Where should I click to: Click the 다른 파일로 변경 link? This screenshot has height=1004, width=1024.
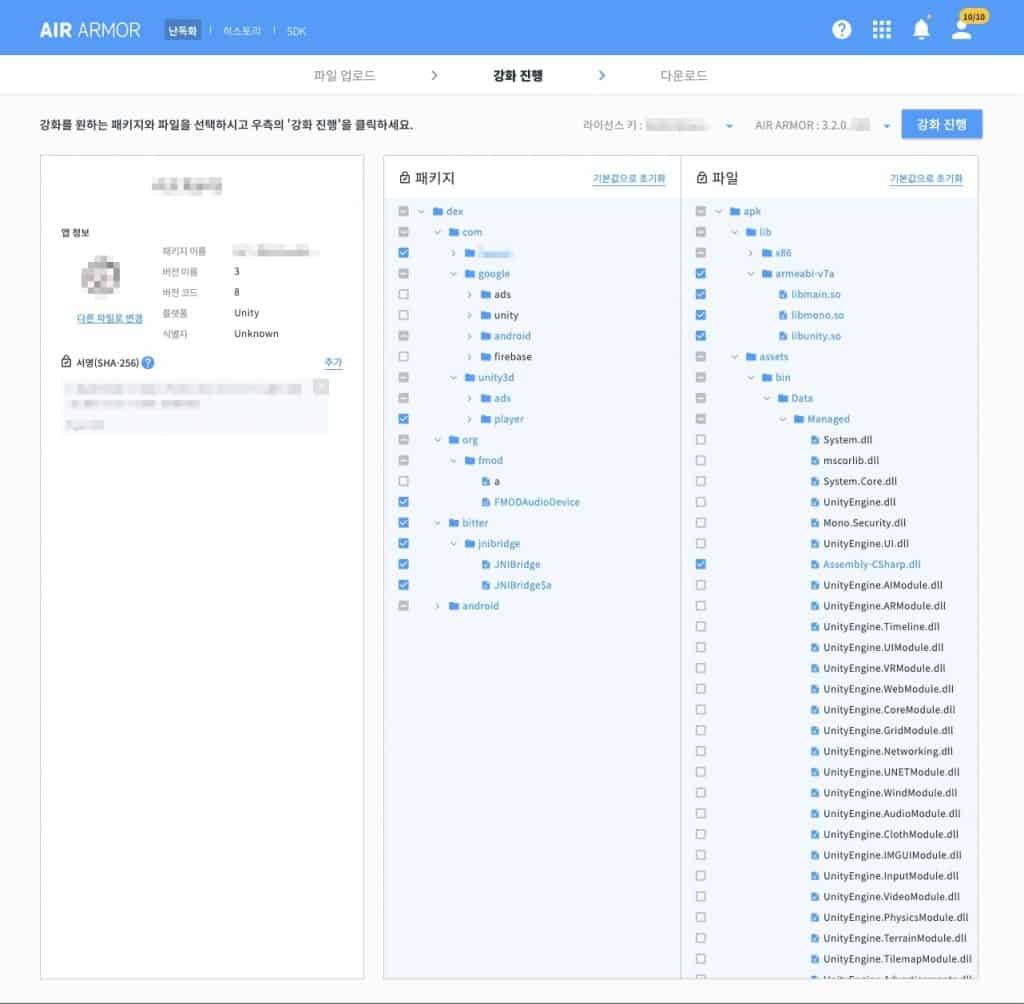(x=110, y=318)
